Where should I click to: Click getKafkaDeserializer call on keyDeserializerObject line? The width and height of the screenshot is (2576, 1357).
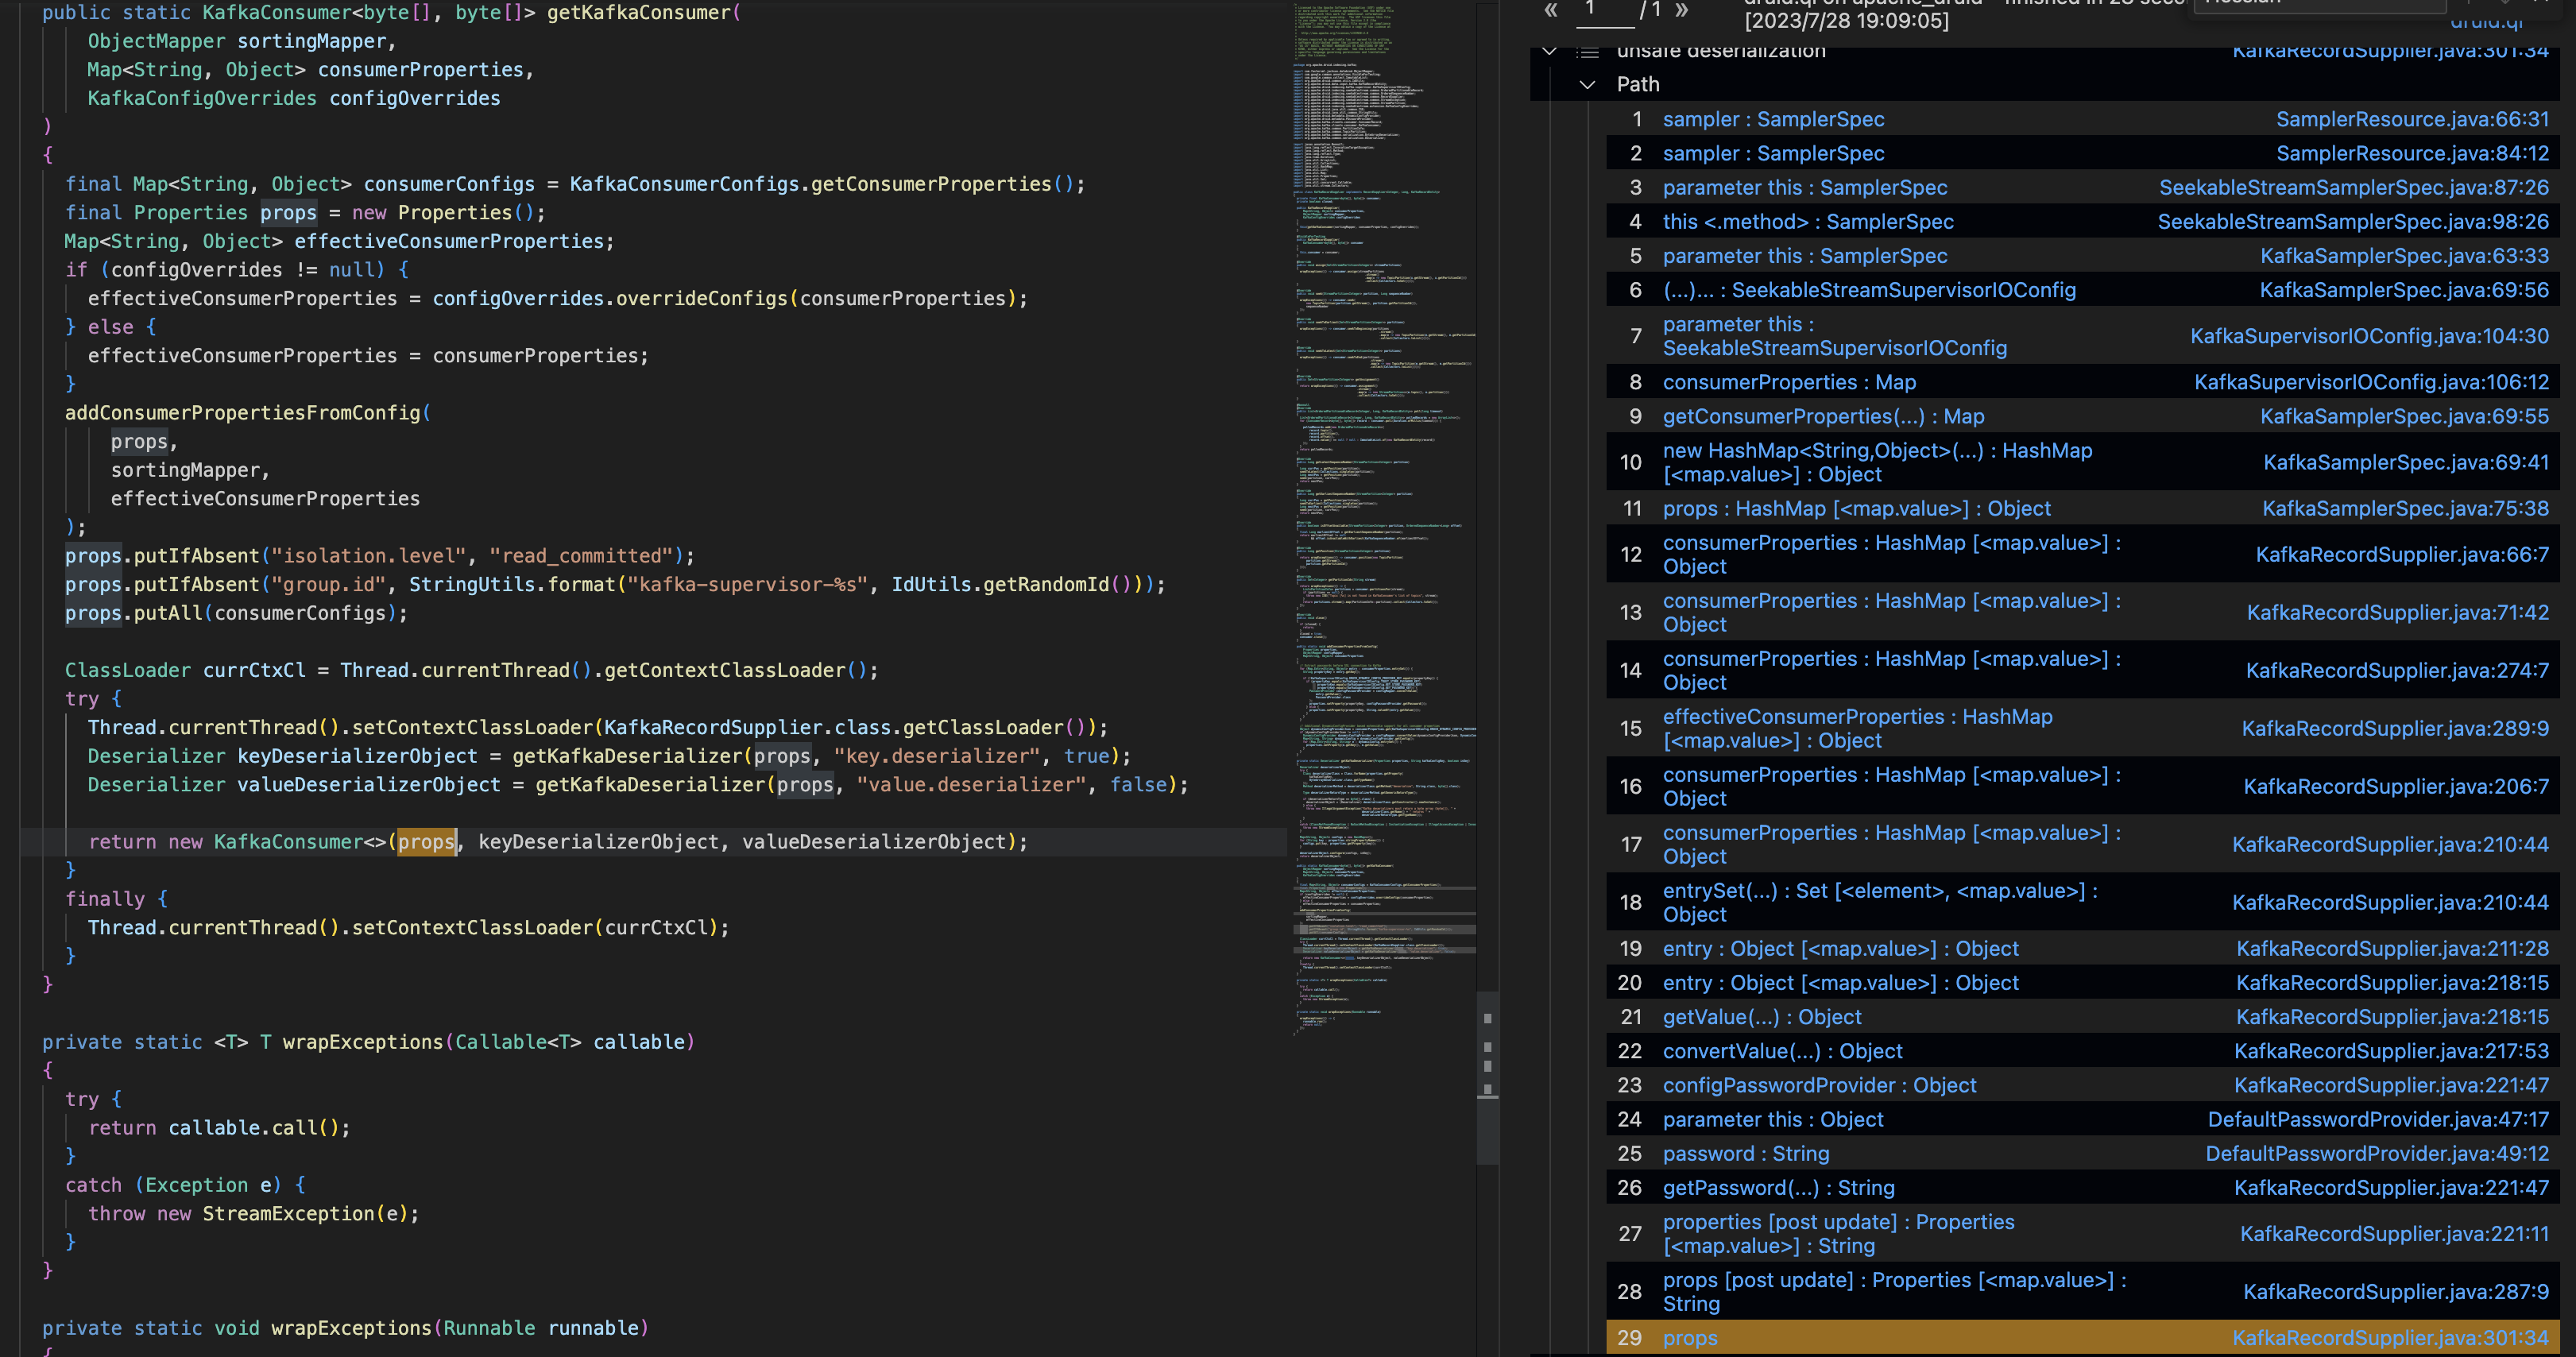pos(627,756)
